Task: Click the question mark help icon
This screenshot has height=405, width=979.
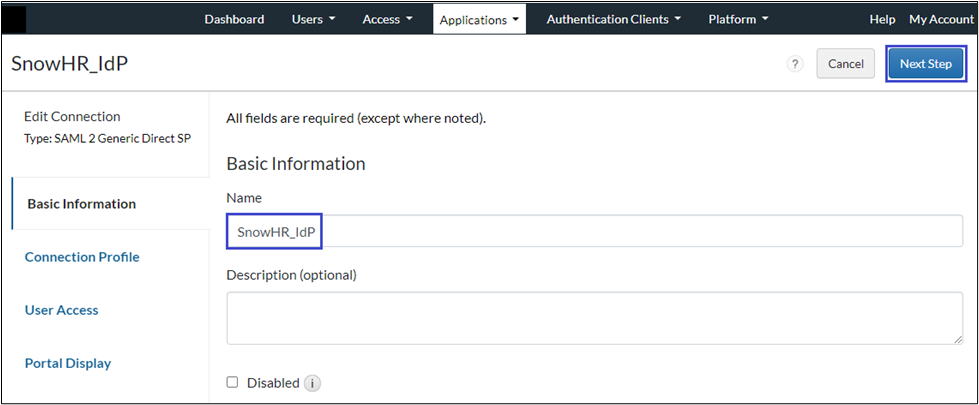Action: tap(795, 64)
